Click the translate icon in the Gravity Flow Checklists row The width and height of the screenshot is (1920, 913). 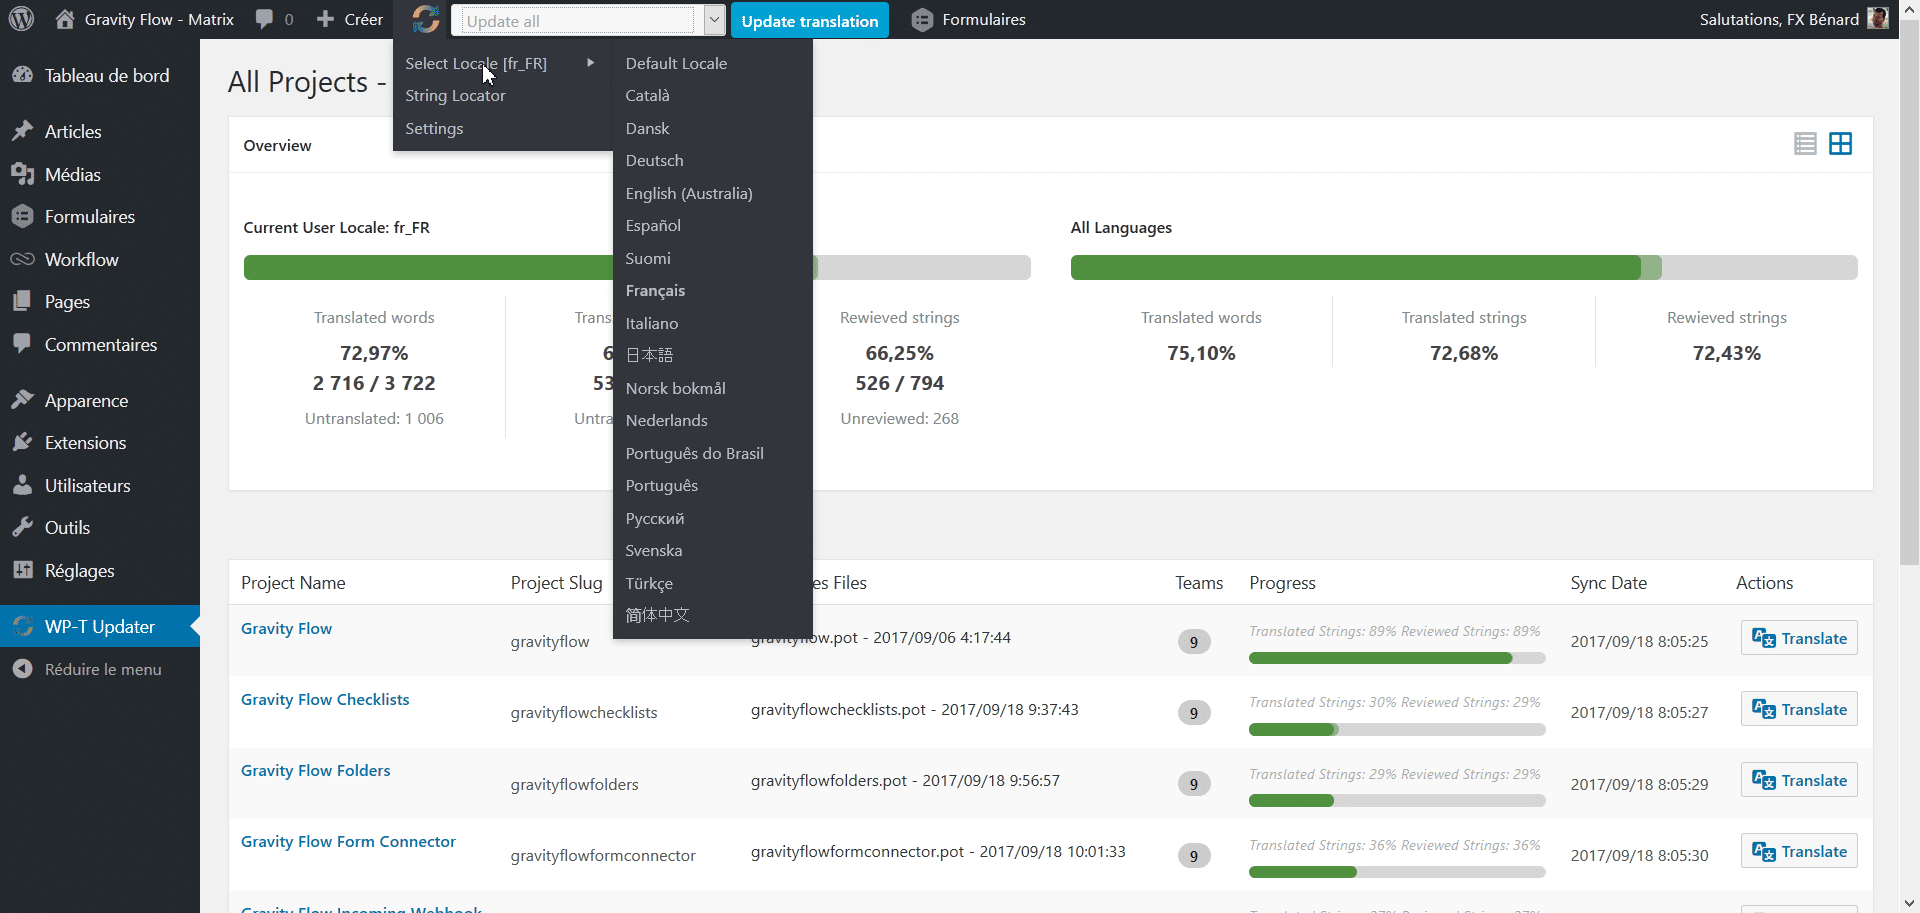pyautogui.click(x=1764, y=710)
